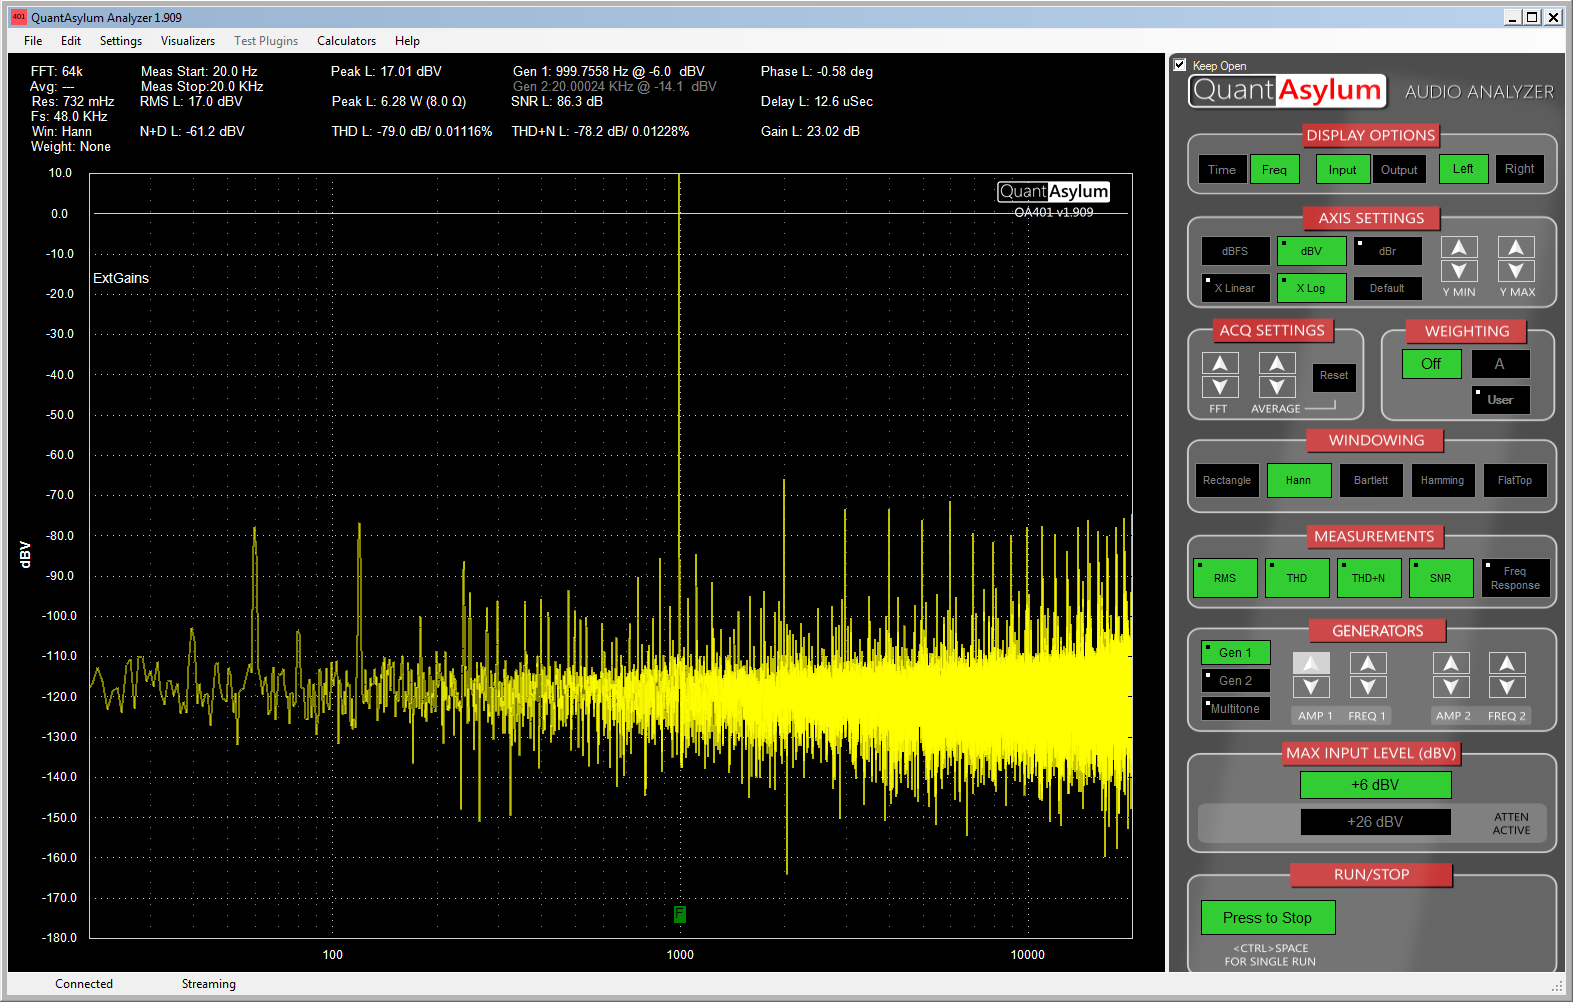
Task: Click the THD L readout value
Action: 412,131
